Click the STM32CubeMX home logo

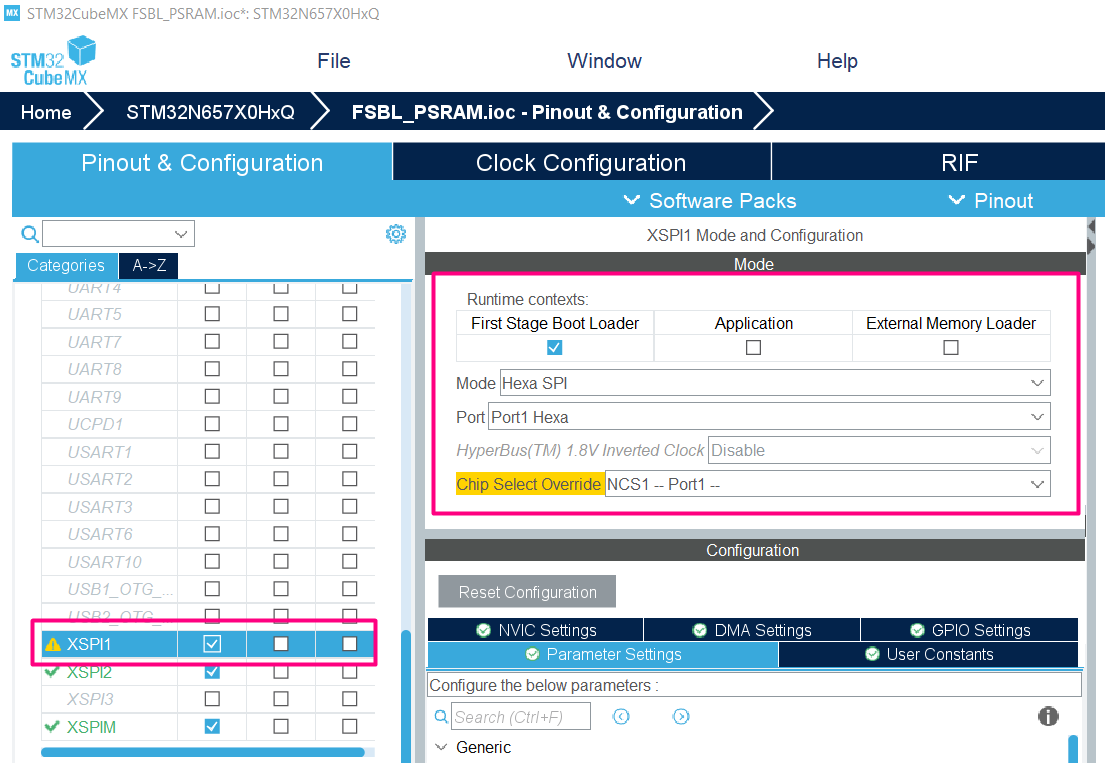pyautogui.click(x=51, y=61)
